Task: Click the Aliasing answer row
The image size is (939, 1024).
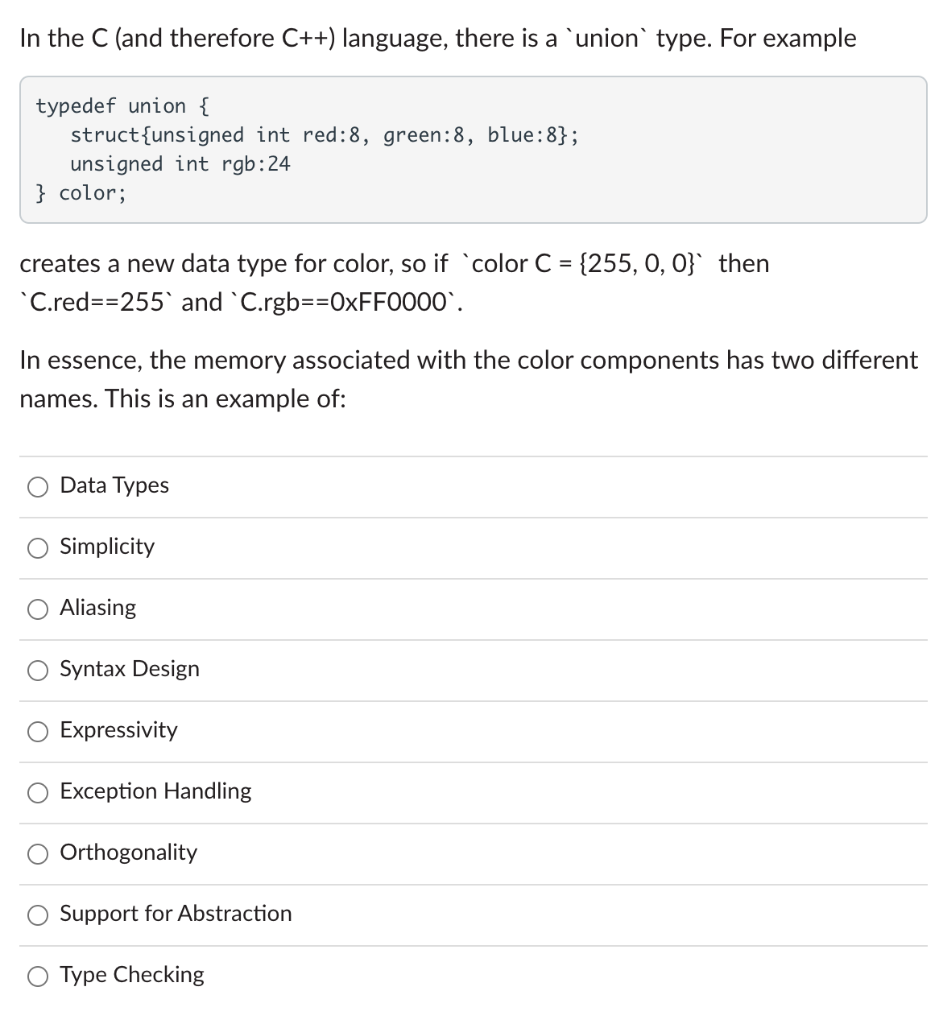Action: coord(97,608)
